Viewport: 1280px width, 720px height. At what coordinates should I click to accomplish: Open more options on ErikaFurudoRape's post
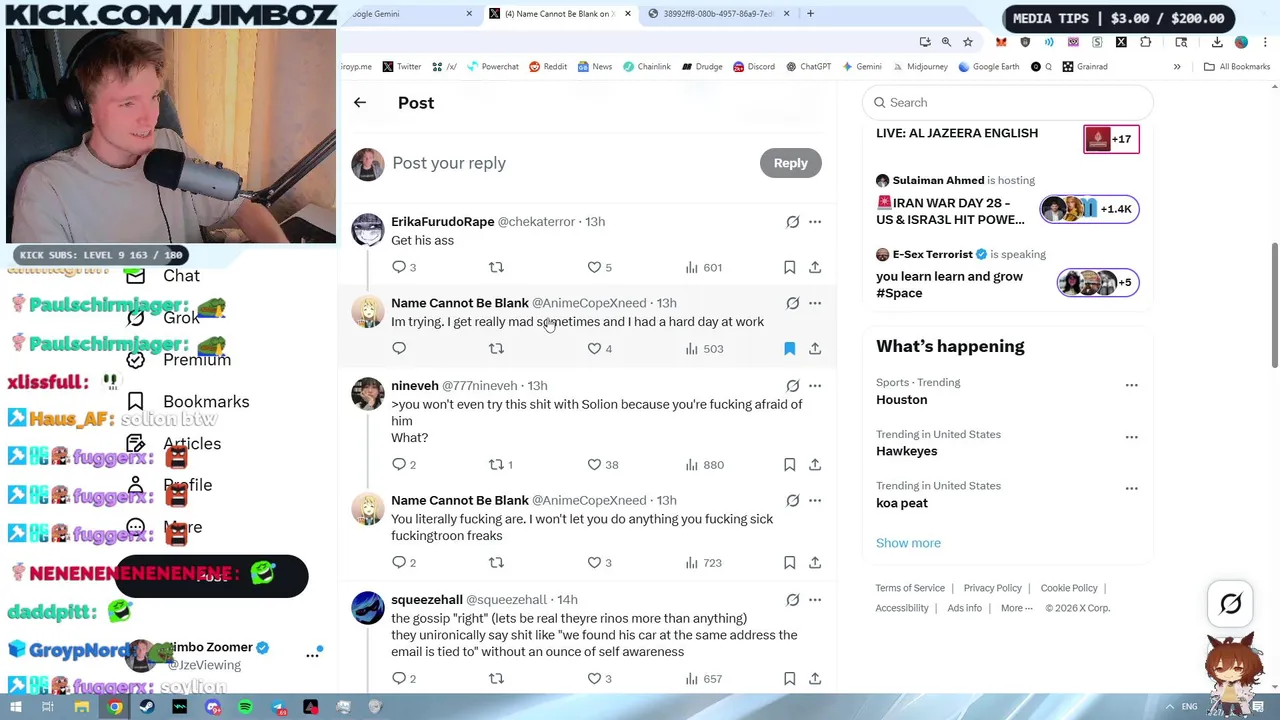[815, 221]
